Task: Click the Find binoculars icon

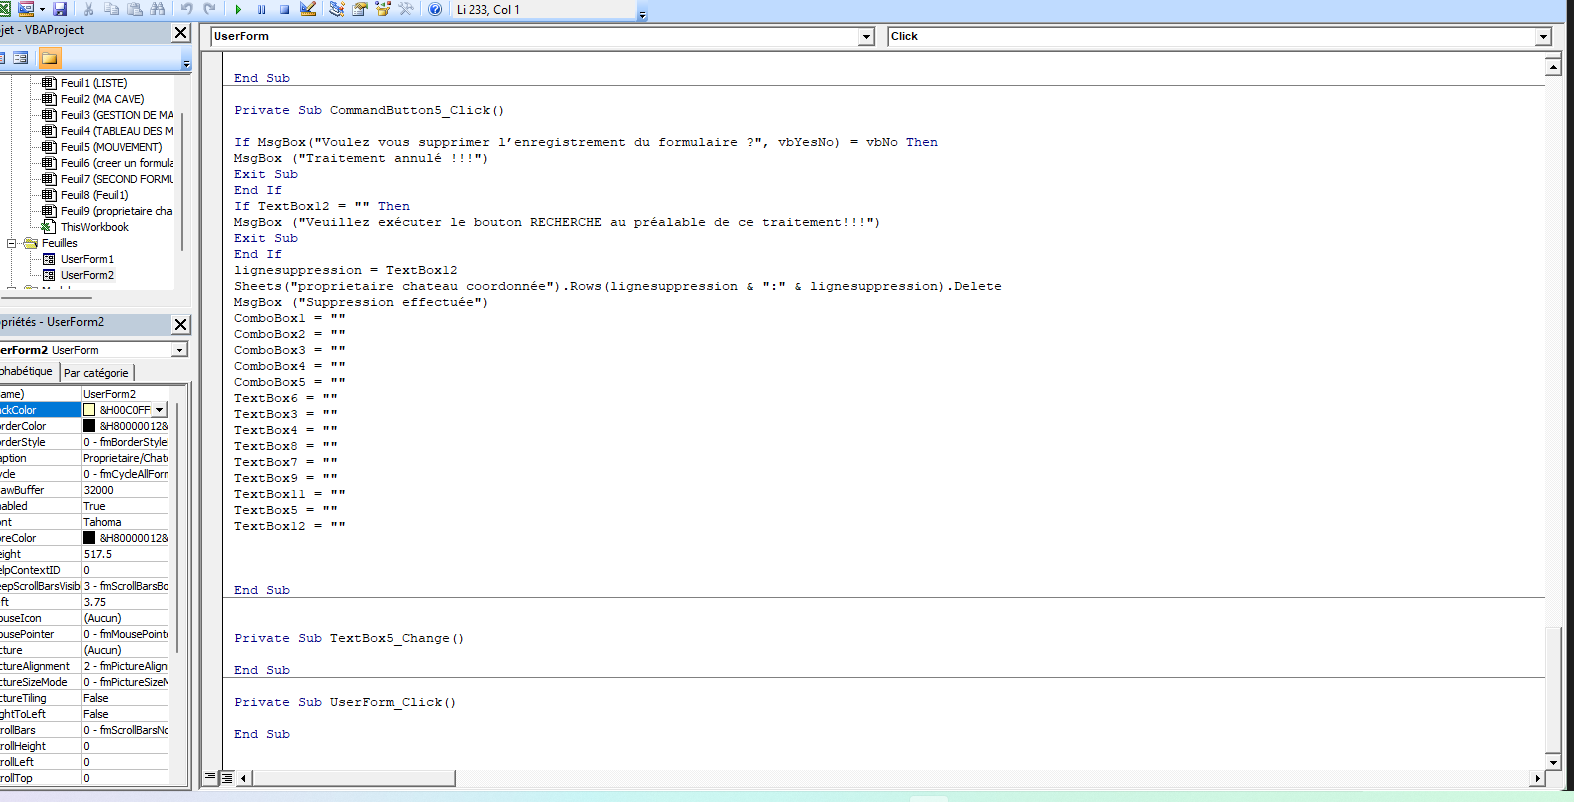Action: (x=157, y=9)
